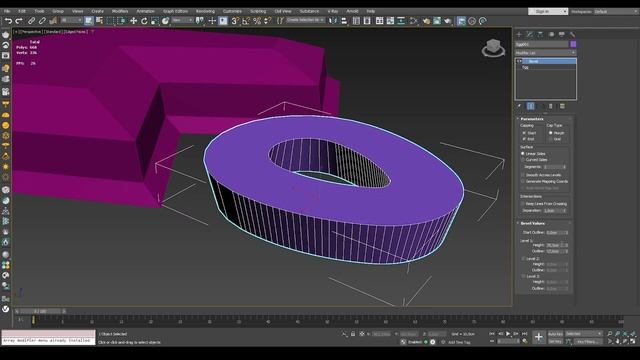Click the Auto Key button
Screen dimensions: 640x360
[x=555, y=334]
